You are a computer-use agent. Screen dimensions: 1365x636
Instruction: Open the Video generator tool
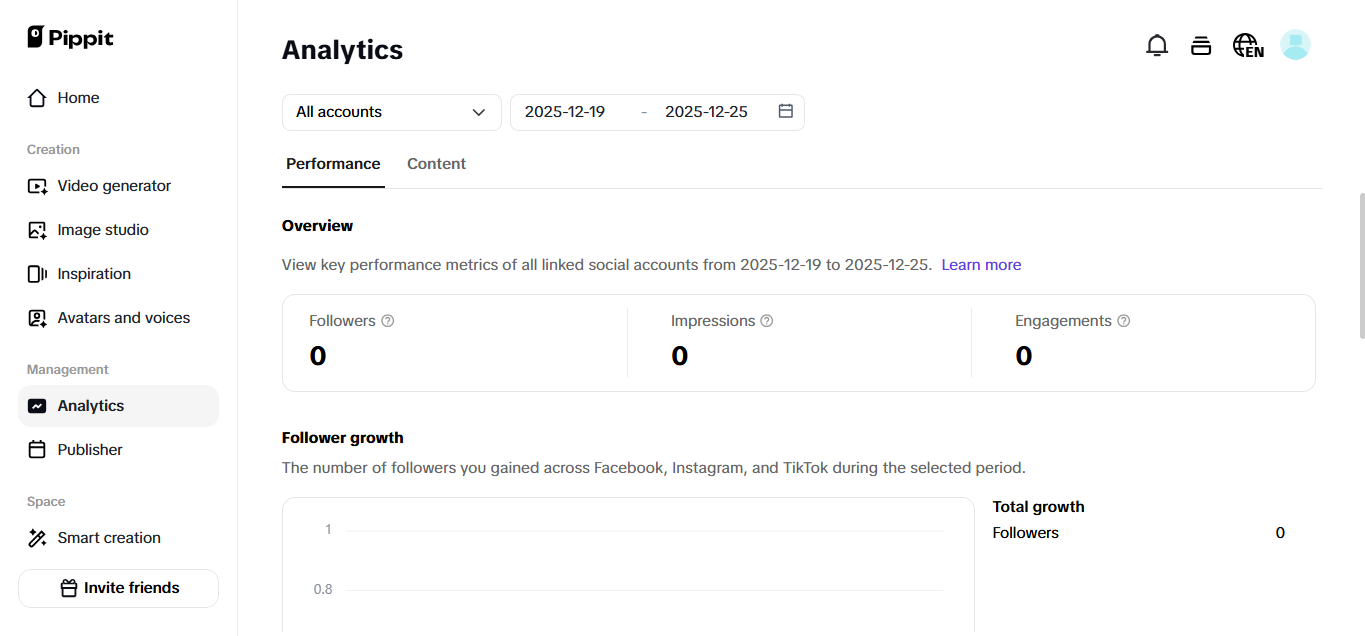114,185
